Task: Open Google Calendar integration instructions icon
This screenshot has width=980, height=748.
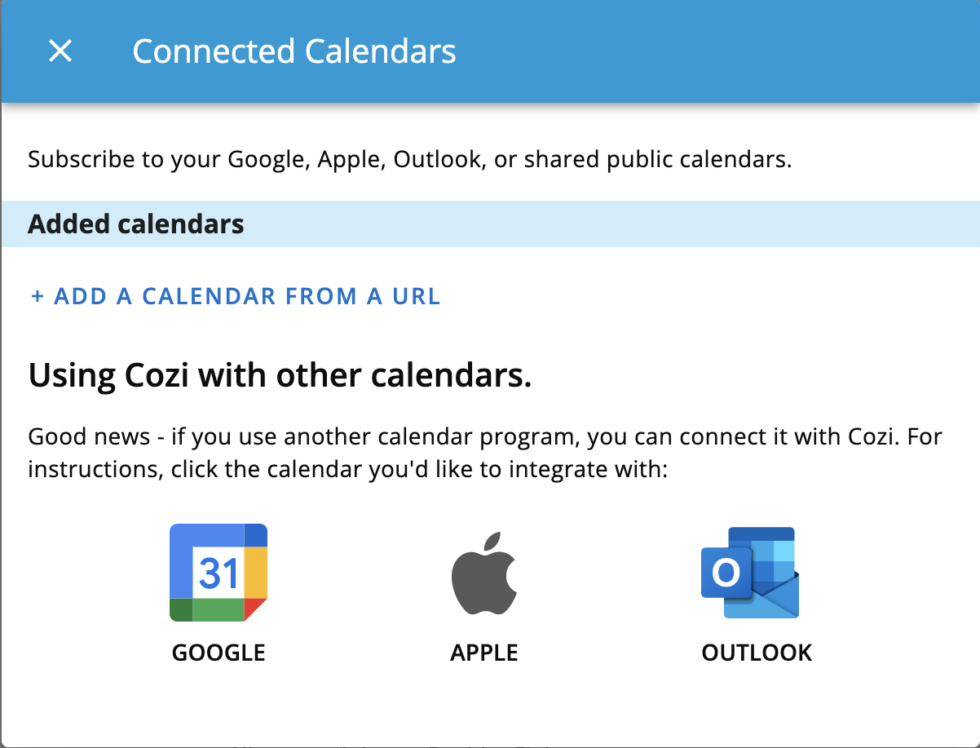Action: [218, 573]
